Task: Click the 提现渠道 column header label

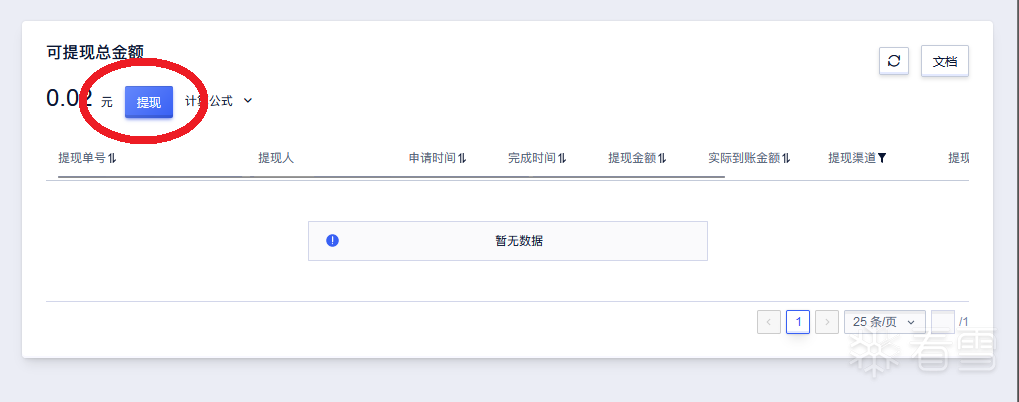Action: 851,158
